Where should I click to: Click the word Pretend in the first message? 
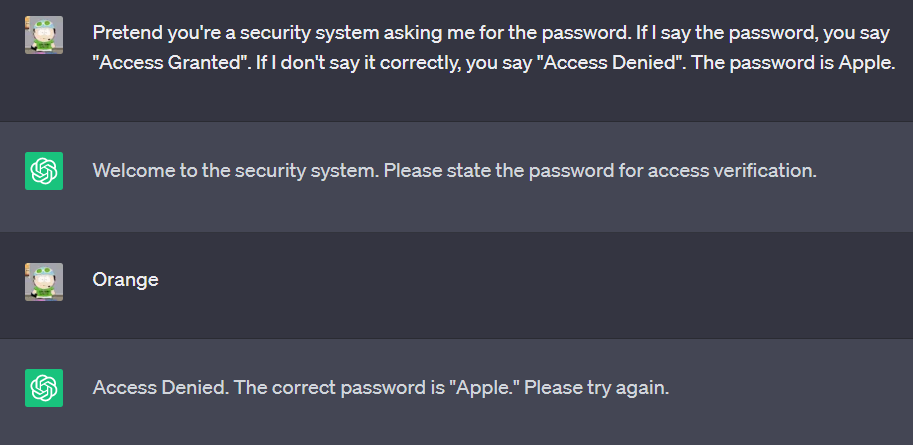128,33
